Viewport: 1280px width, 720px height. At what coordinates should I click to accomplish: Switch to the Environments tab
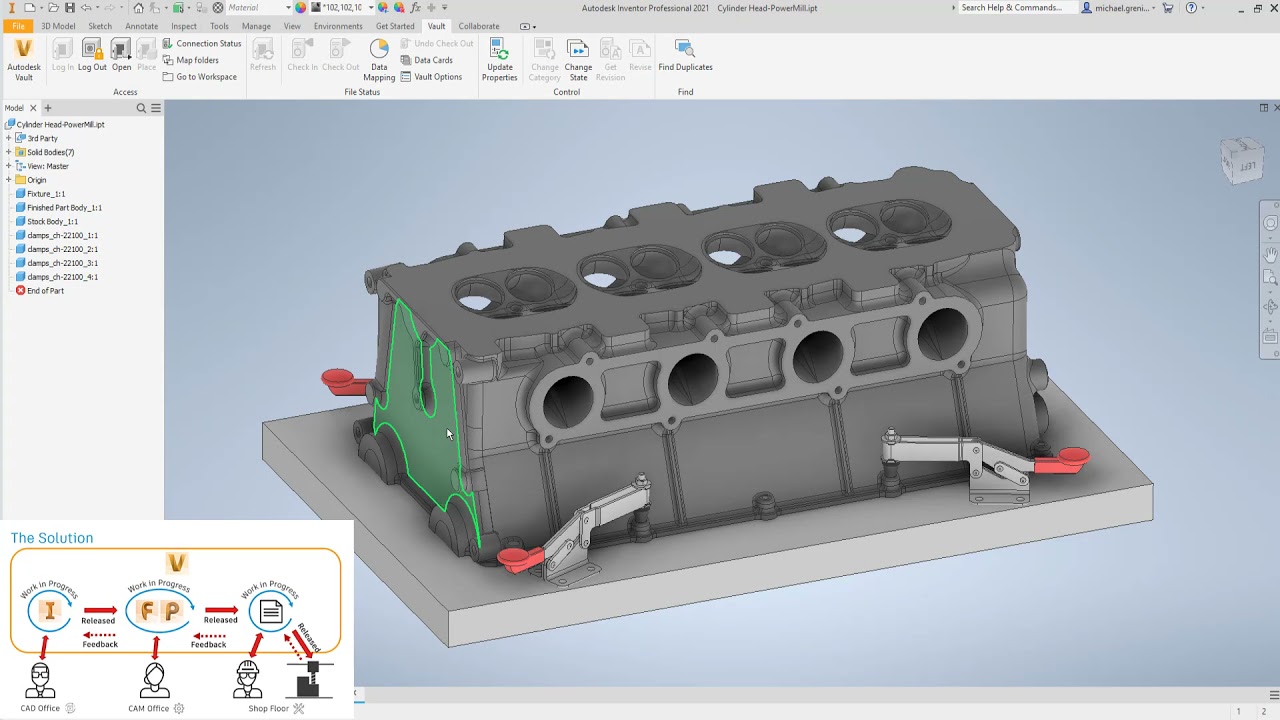338,26
